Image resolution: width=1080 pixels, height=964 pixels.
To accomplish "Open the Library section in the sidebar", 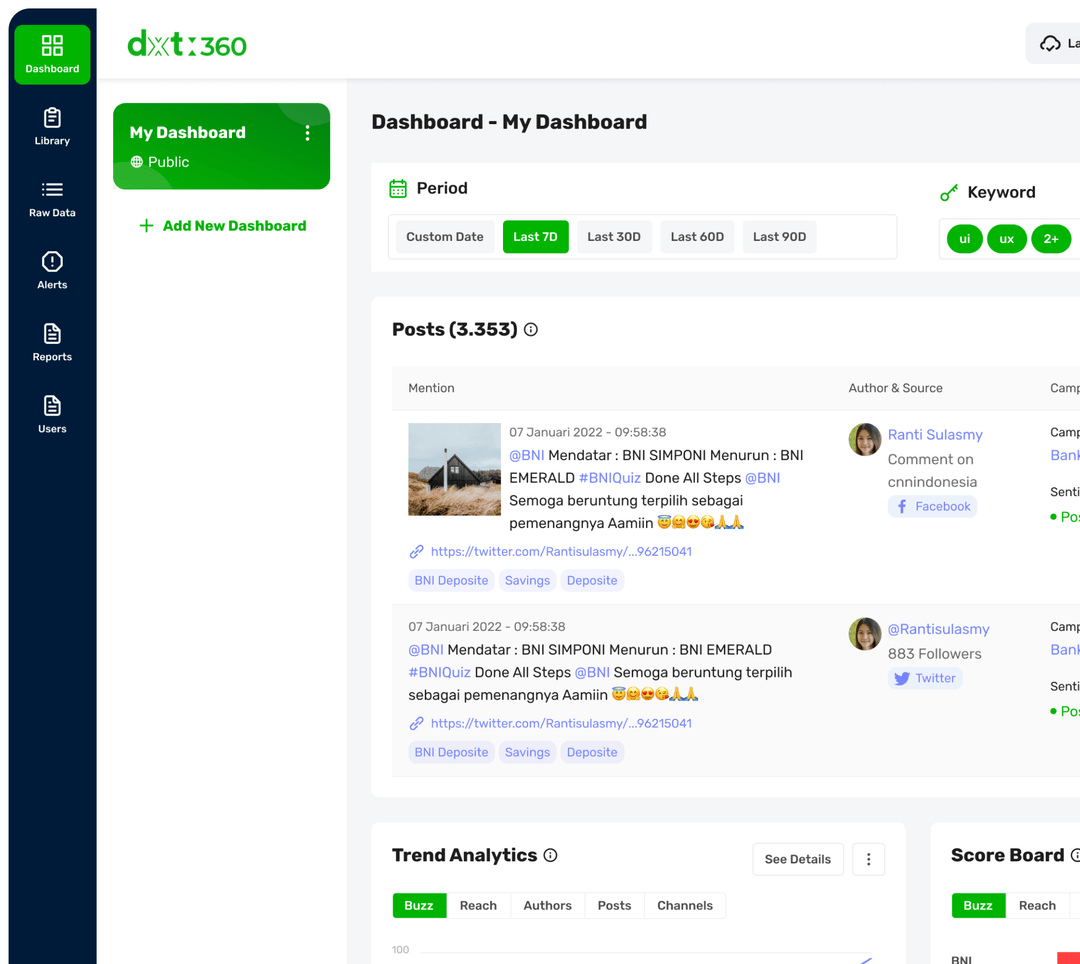I will coord(51,124).
